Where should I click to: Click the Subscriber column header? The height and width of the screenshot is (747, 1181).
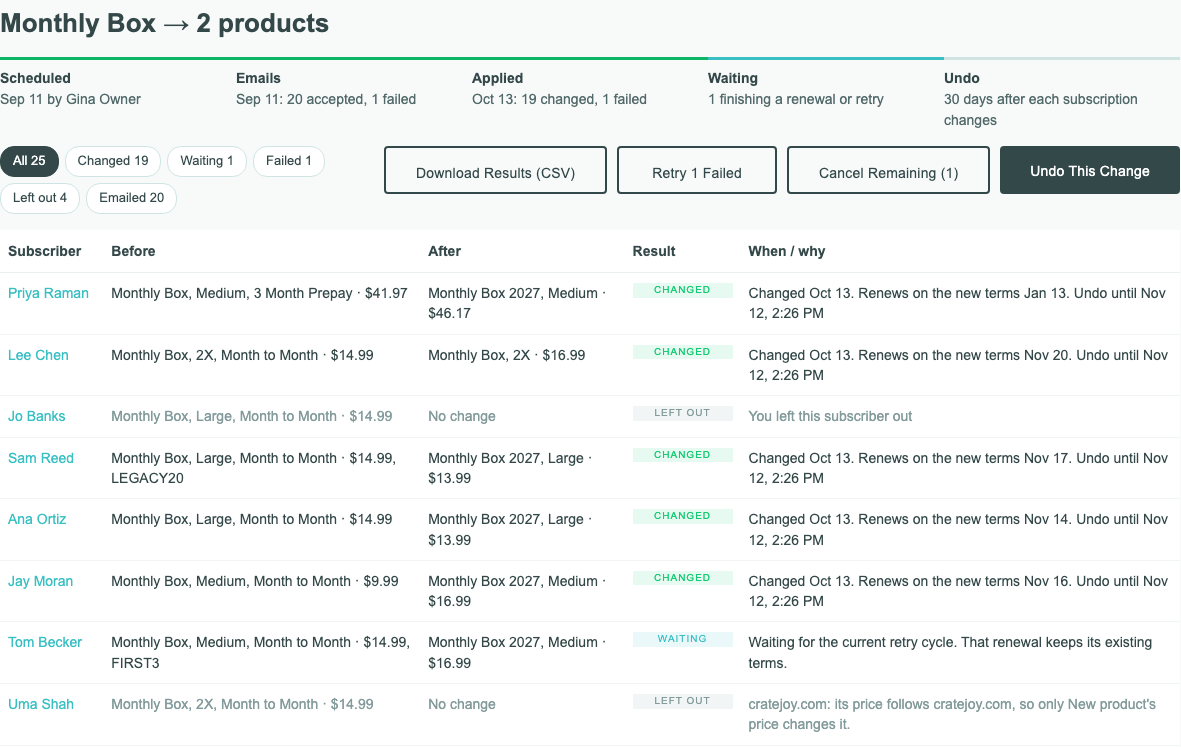pyautogui.click(x=44, y=252)
